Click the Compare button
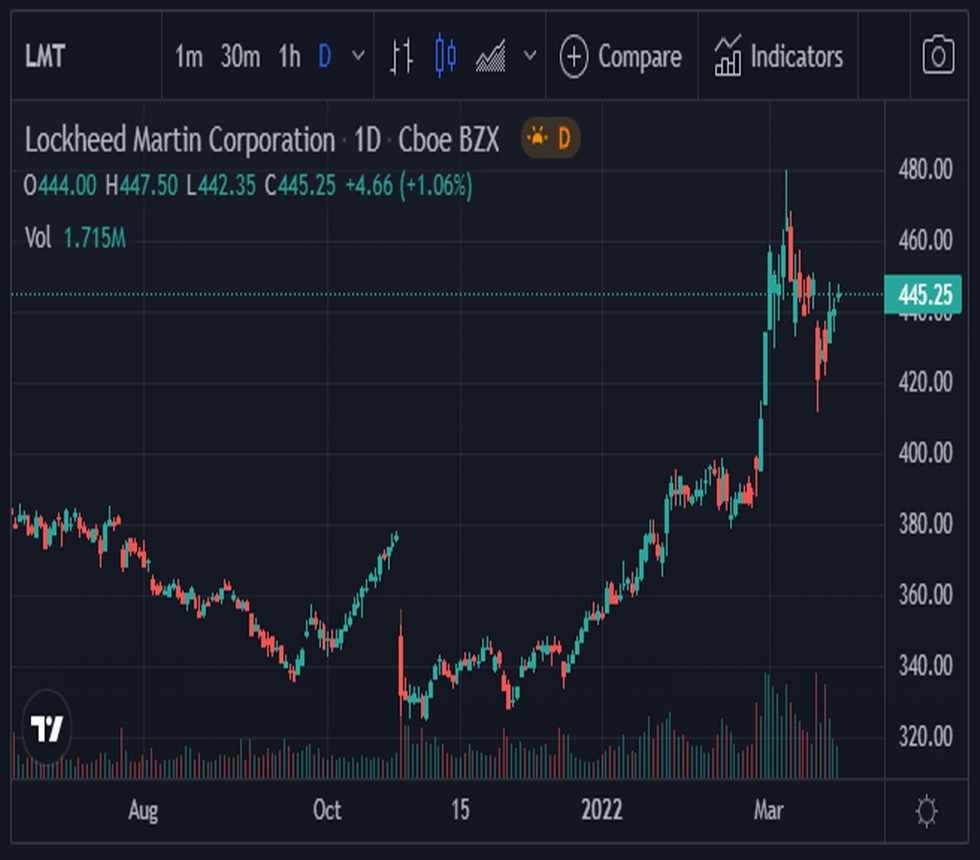Image resolution: width=980 pixels, height=860 pixels. [x=621, y=57]
